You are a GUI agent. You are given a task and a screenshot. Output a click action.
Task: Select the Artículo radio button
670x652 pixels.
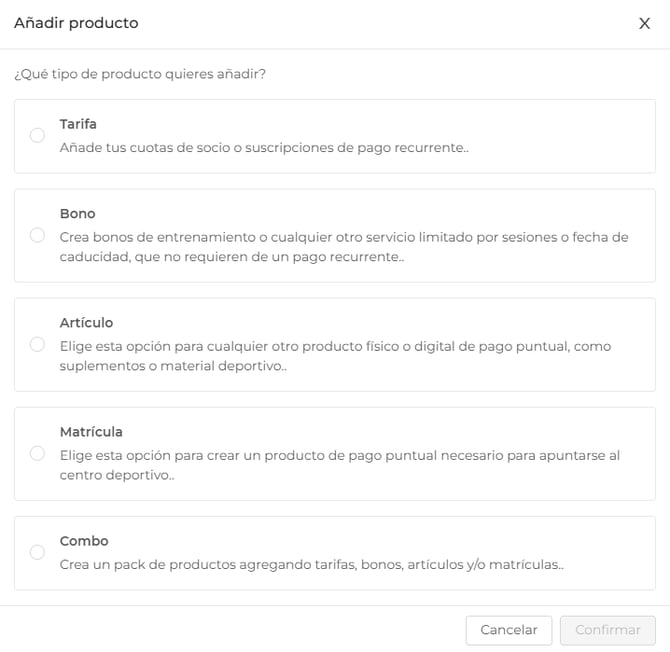(x=37, y=344)
